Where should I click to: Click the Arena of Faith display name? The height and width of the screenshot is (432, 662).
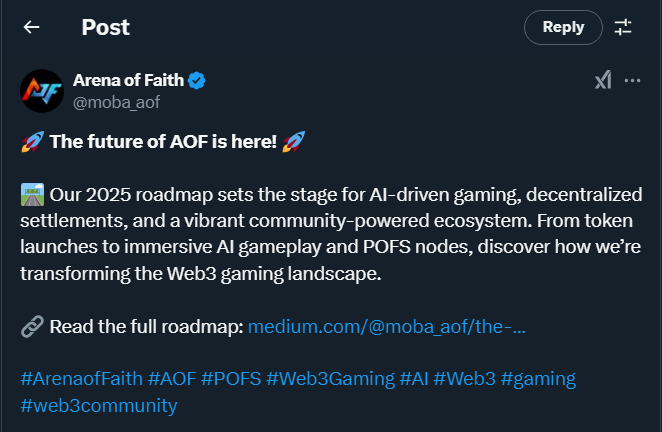pos(130,80)
